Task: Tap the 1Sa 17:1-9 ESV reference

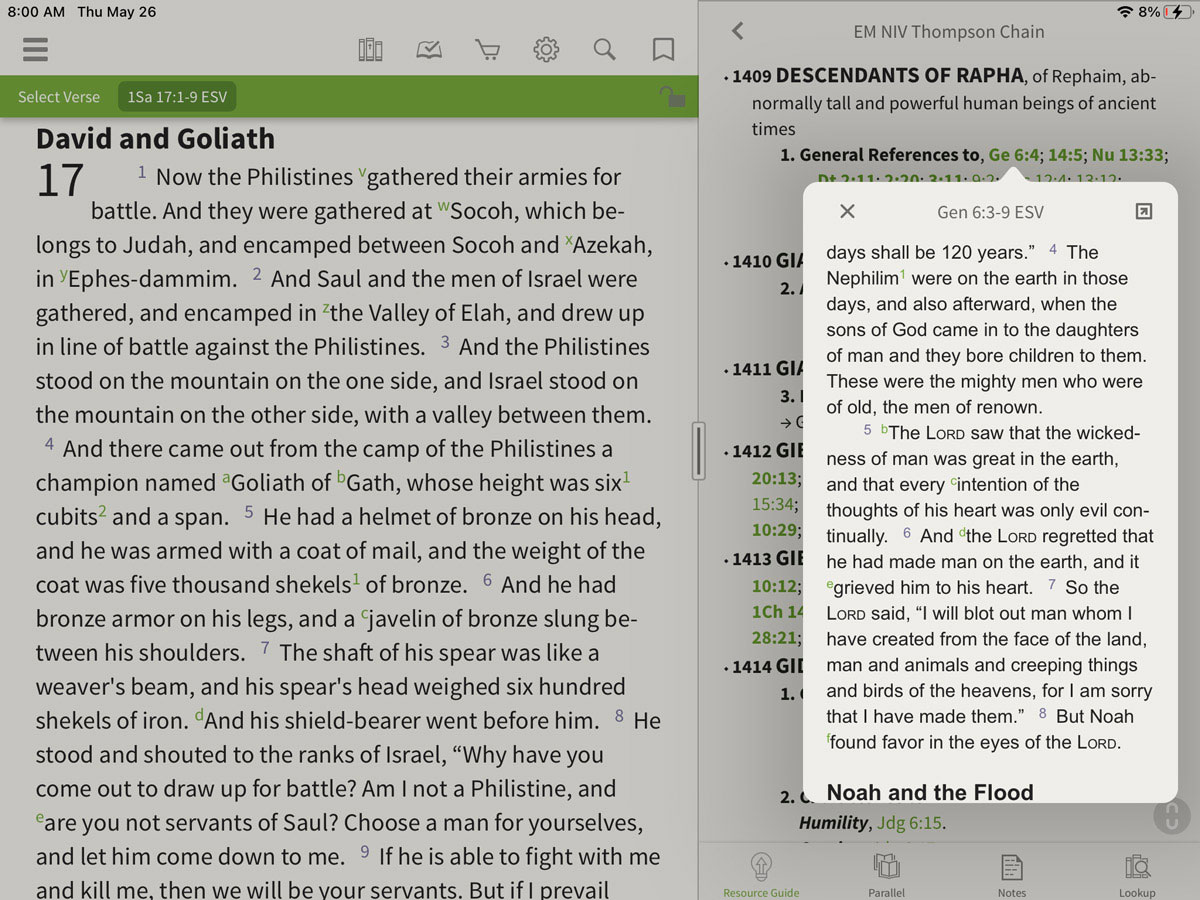Action: click(x=177, y=97)
